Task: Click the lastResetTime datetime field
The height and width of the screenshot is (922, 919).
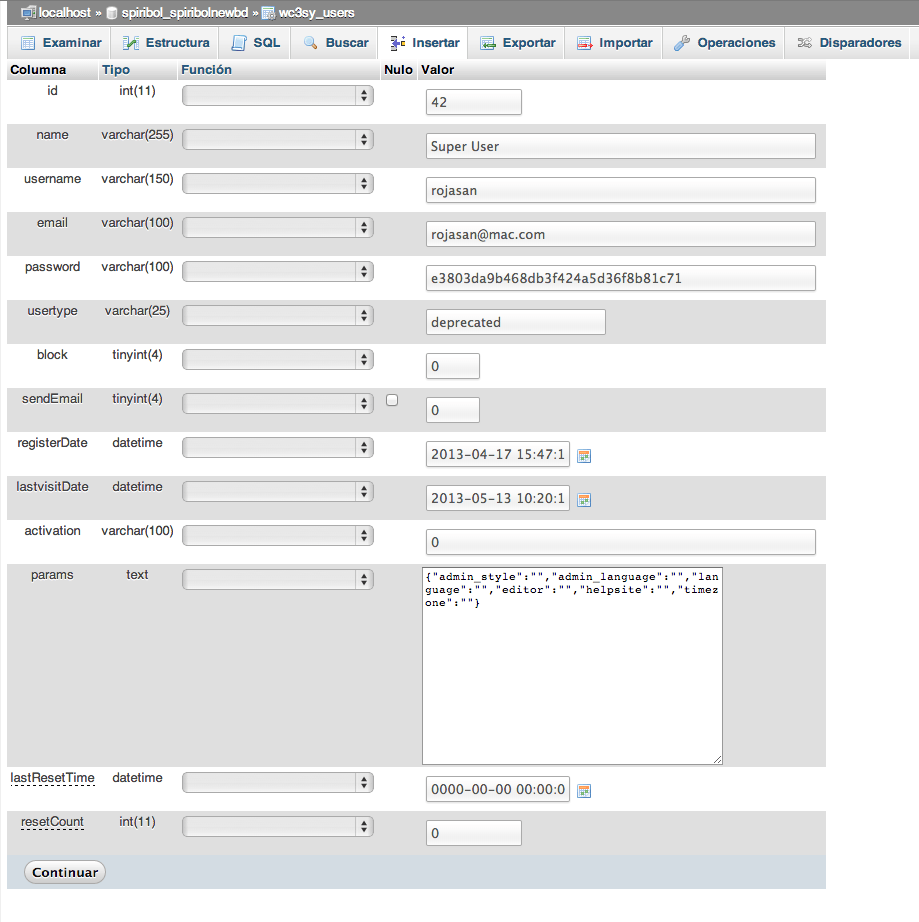Action: [x=497, y=789]
